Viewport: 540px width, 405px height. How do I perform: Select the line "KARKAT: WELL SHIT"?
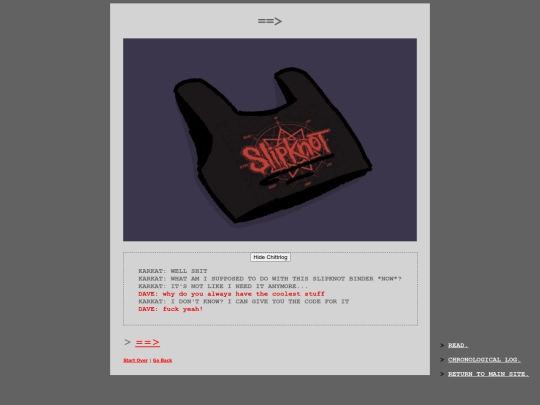[173, 271]
